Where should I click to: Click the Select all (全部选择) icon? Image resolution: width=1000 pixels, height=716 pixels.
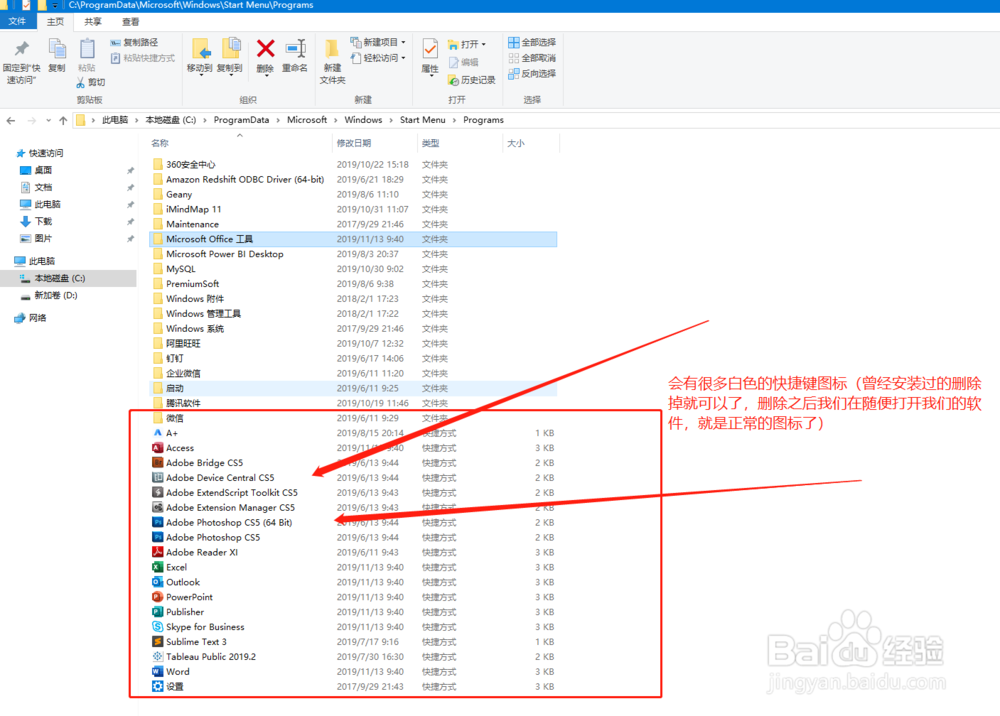(x=513, y=42)
